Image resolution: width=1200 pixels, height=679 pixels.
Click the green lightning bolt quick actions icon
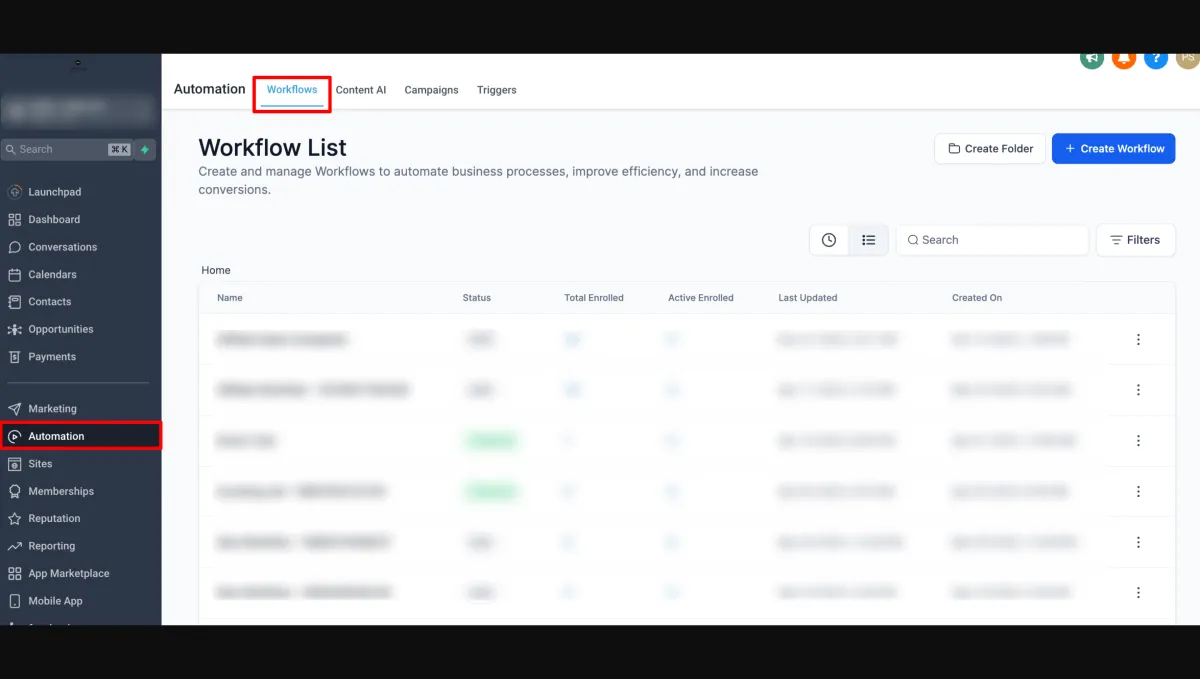coord(145,149)
